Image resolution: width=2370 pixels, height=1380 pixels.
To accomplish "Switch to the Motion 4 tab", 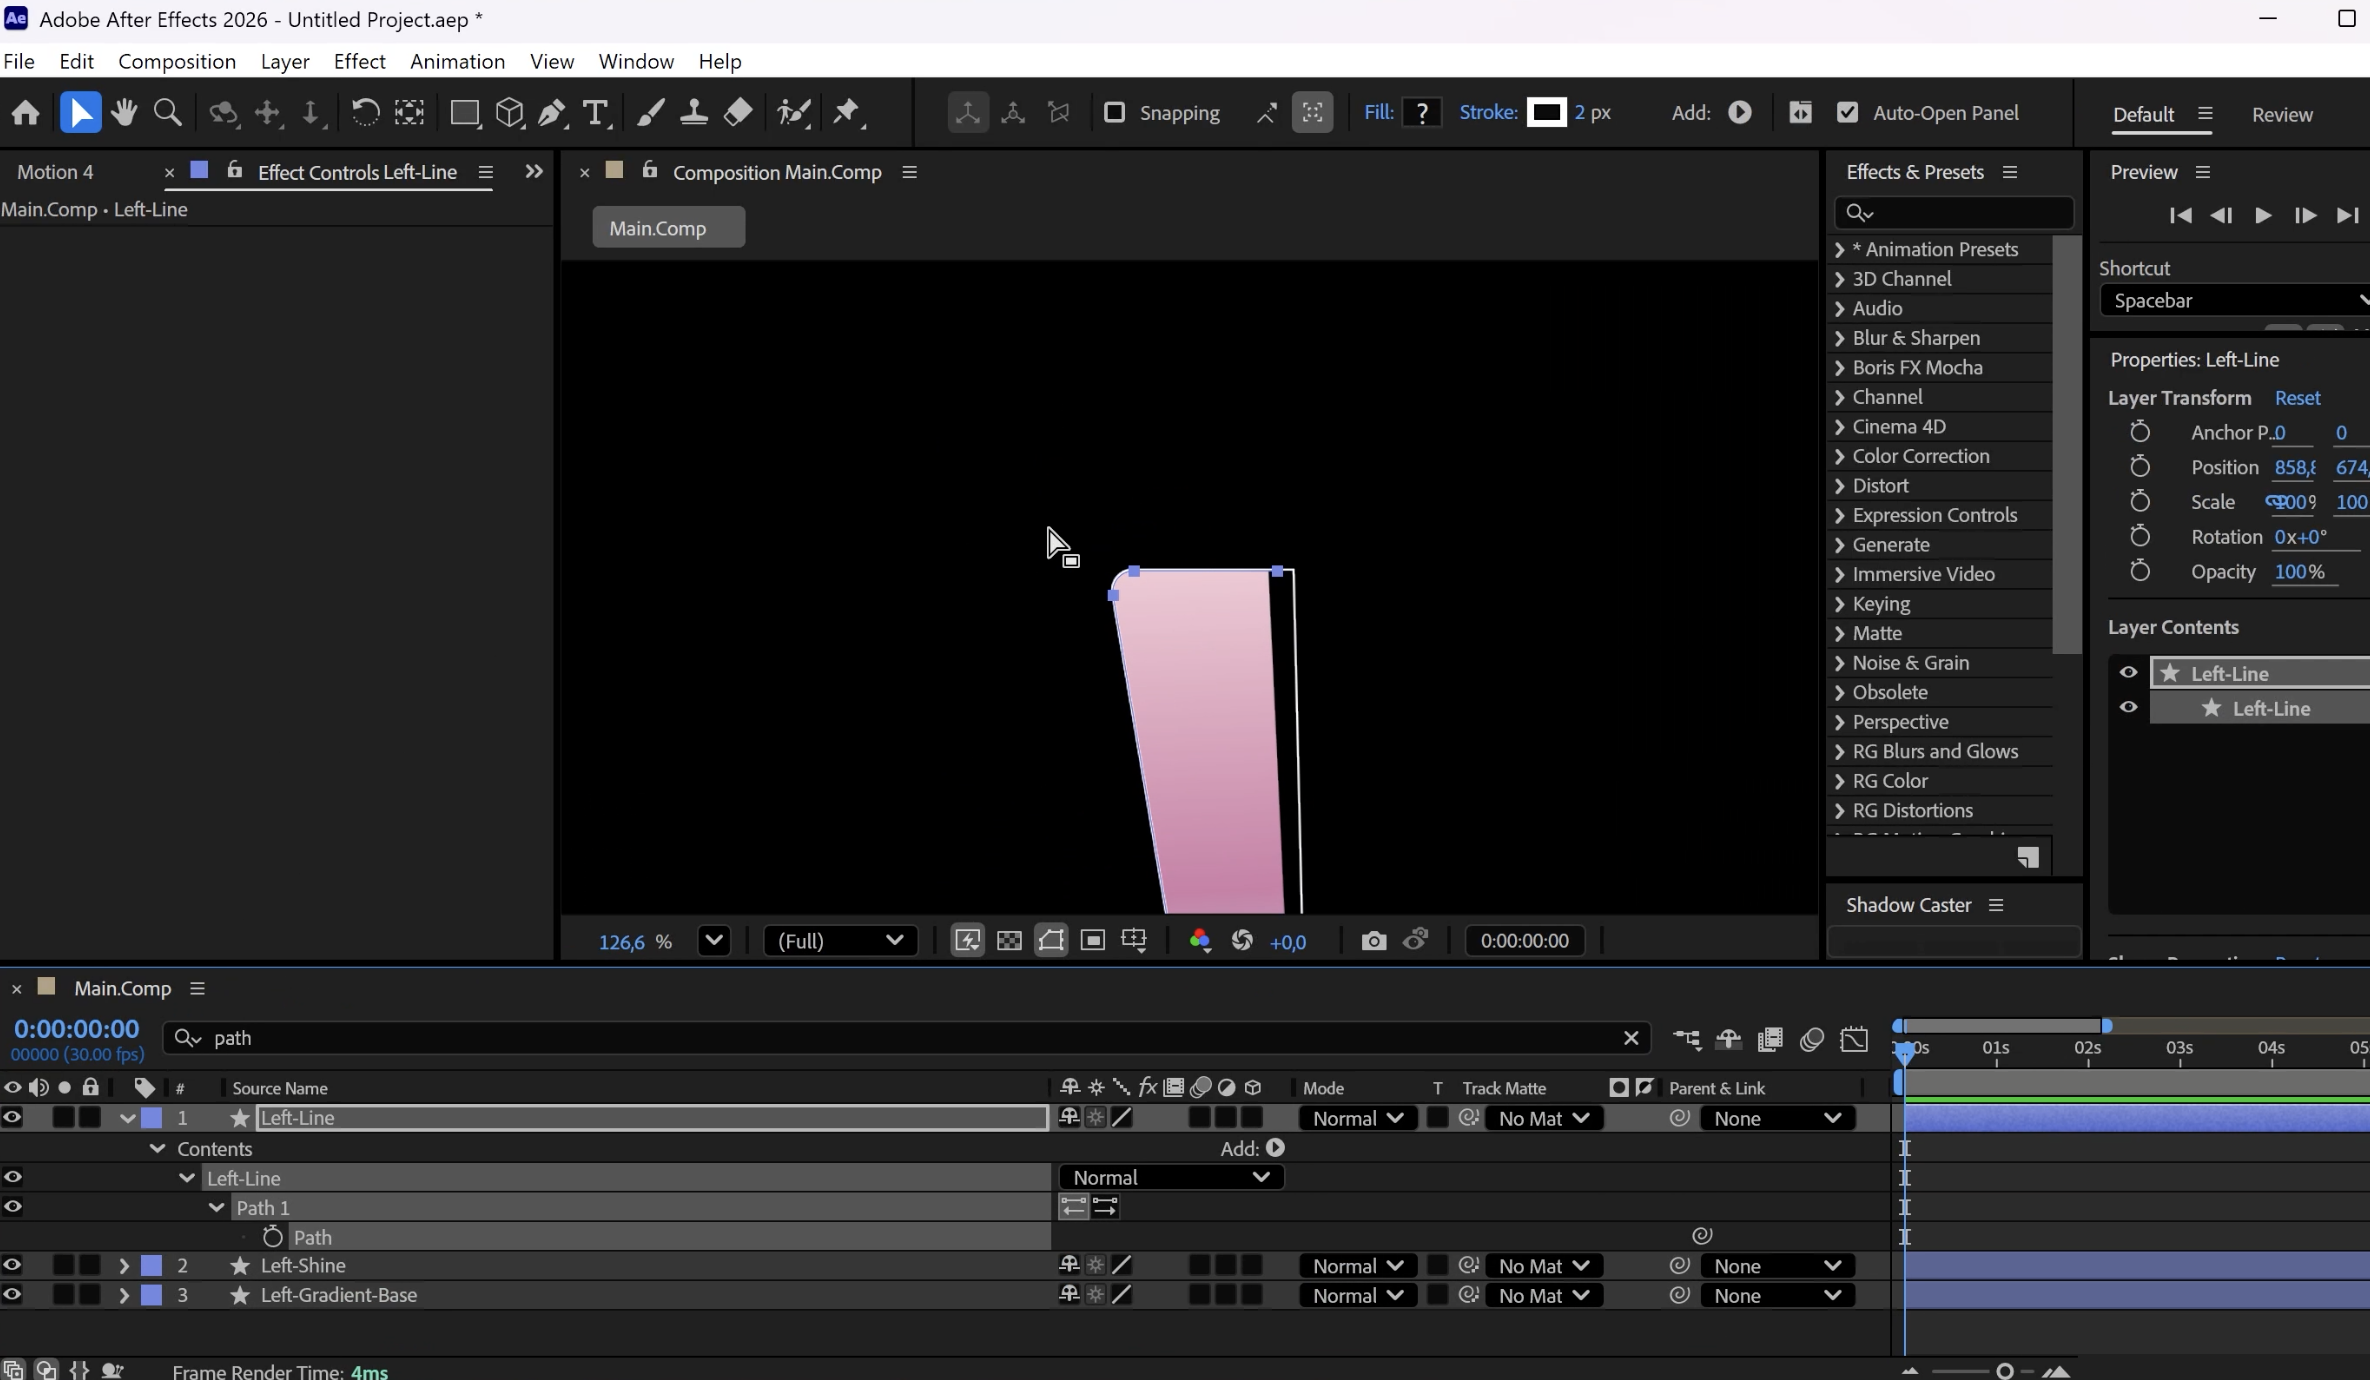I will pos(56,172).
